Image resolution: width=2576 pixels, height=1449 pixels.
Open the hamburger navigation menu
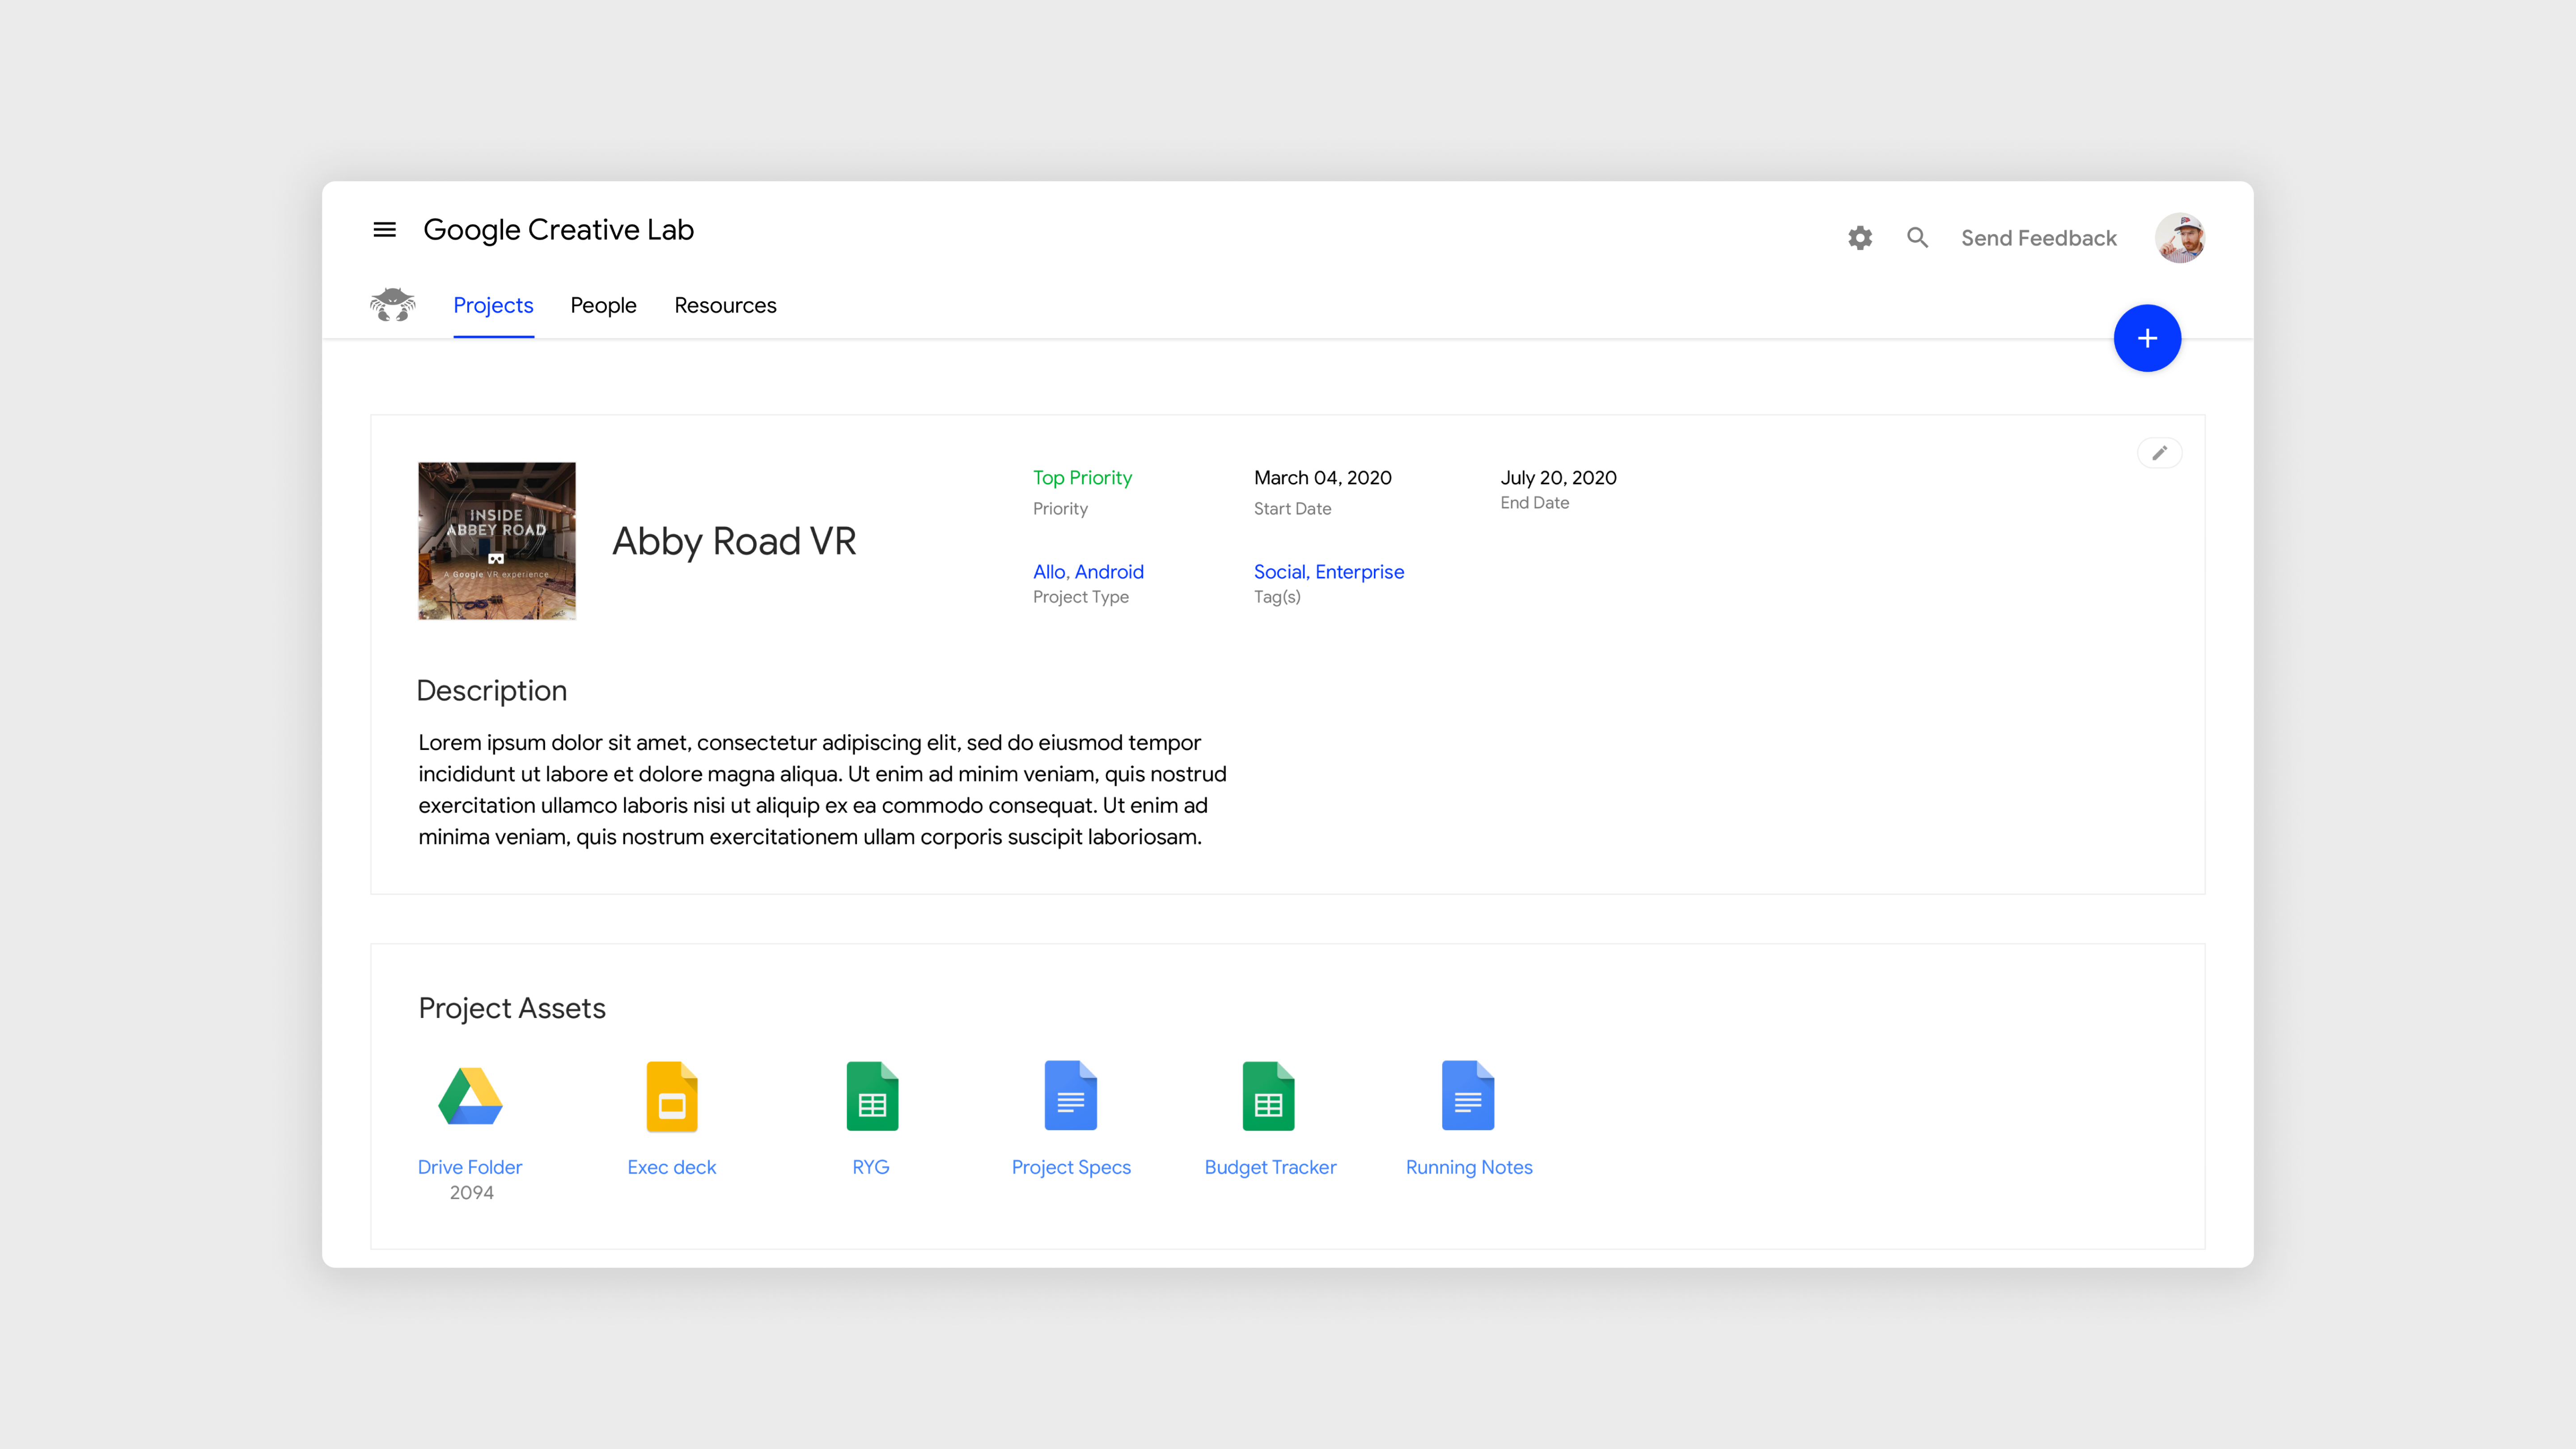[x=384, y=230]
